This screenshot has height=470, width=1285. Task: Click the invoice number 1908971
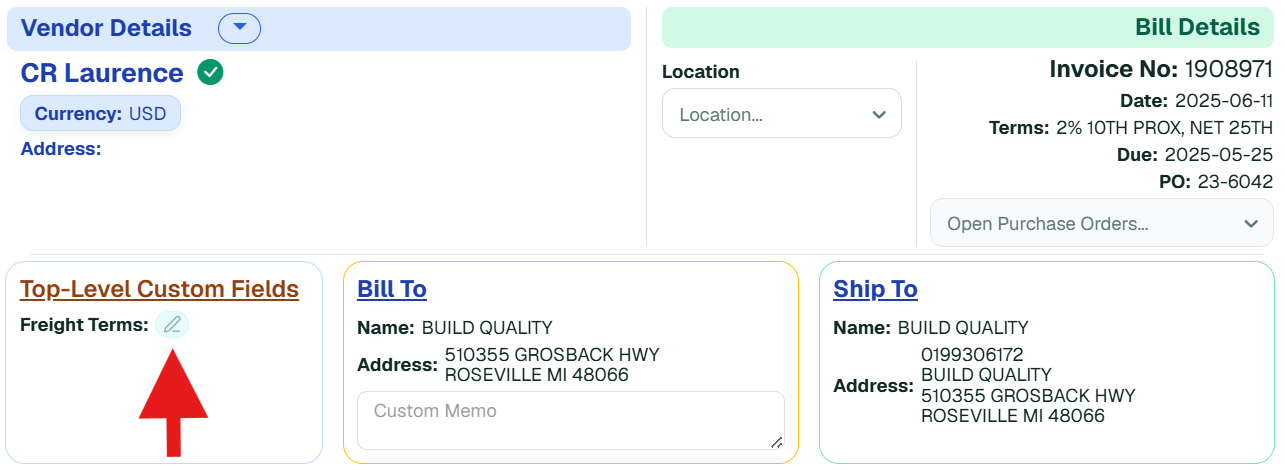(x=1229, y=69)
